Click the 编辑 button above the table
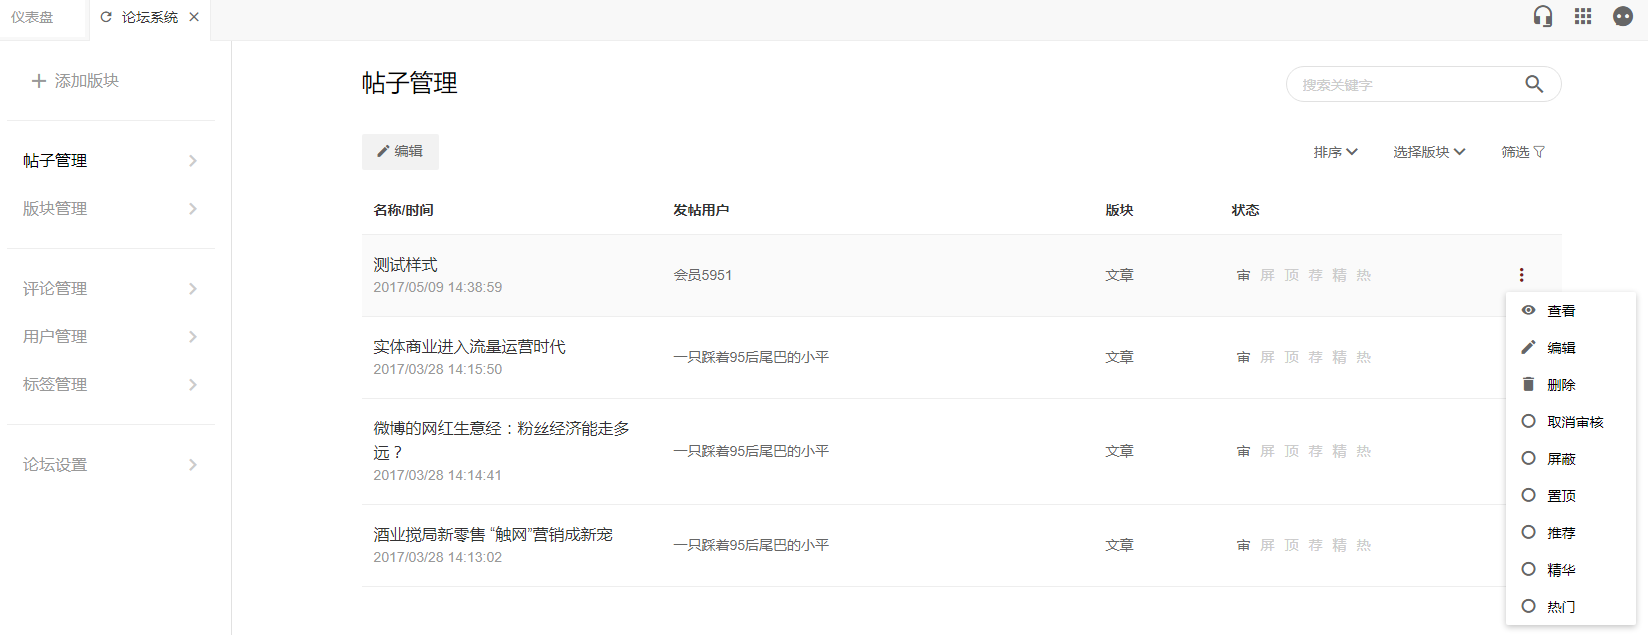This screenshot has width=1648, height=635. 400,152
